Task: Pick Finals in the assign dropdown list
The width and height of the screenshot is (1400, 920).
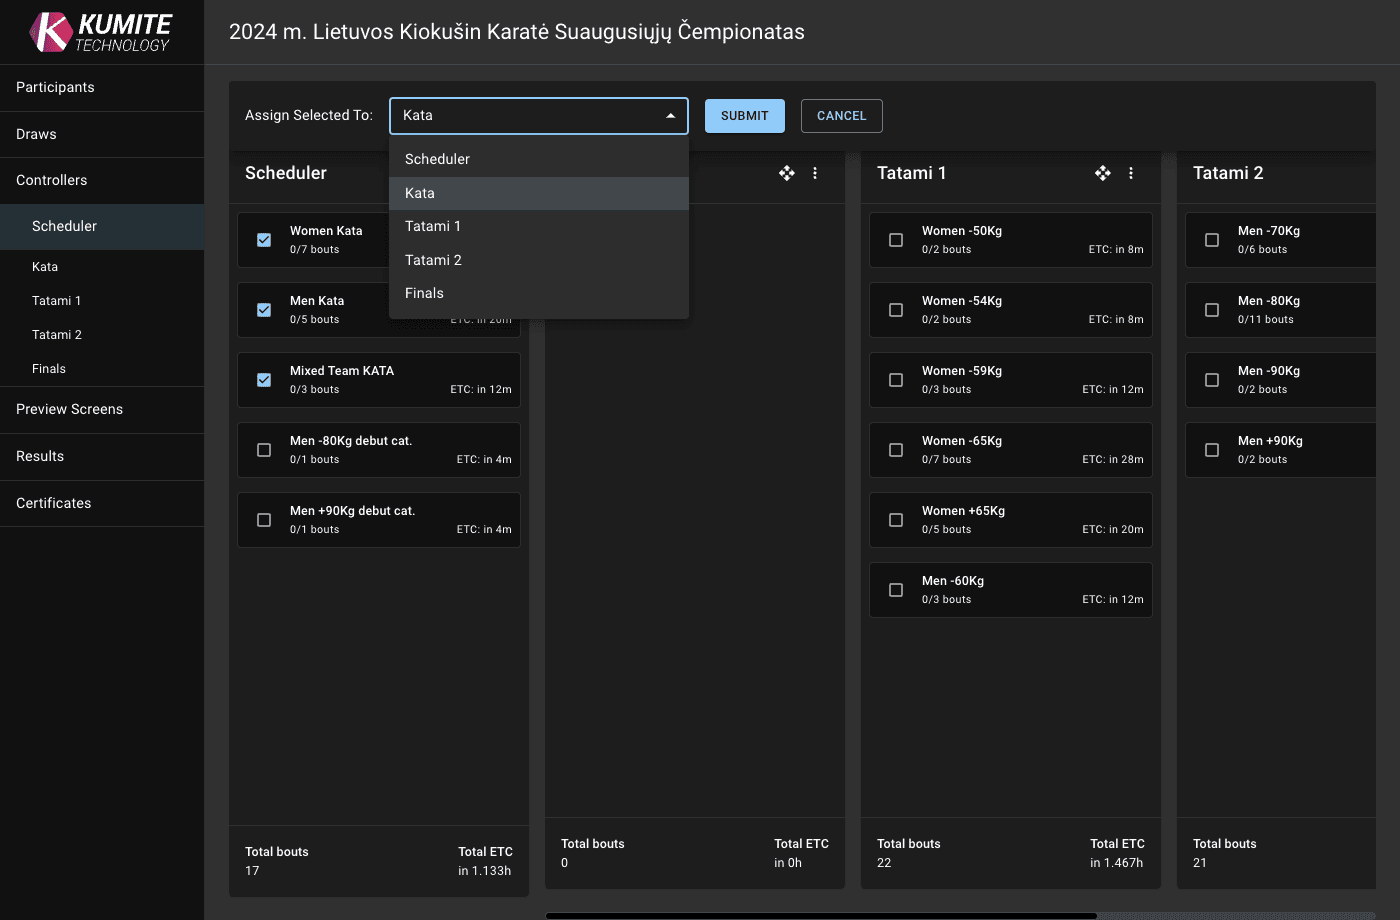Action: [x=424, y=293]
